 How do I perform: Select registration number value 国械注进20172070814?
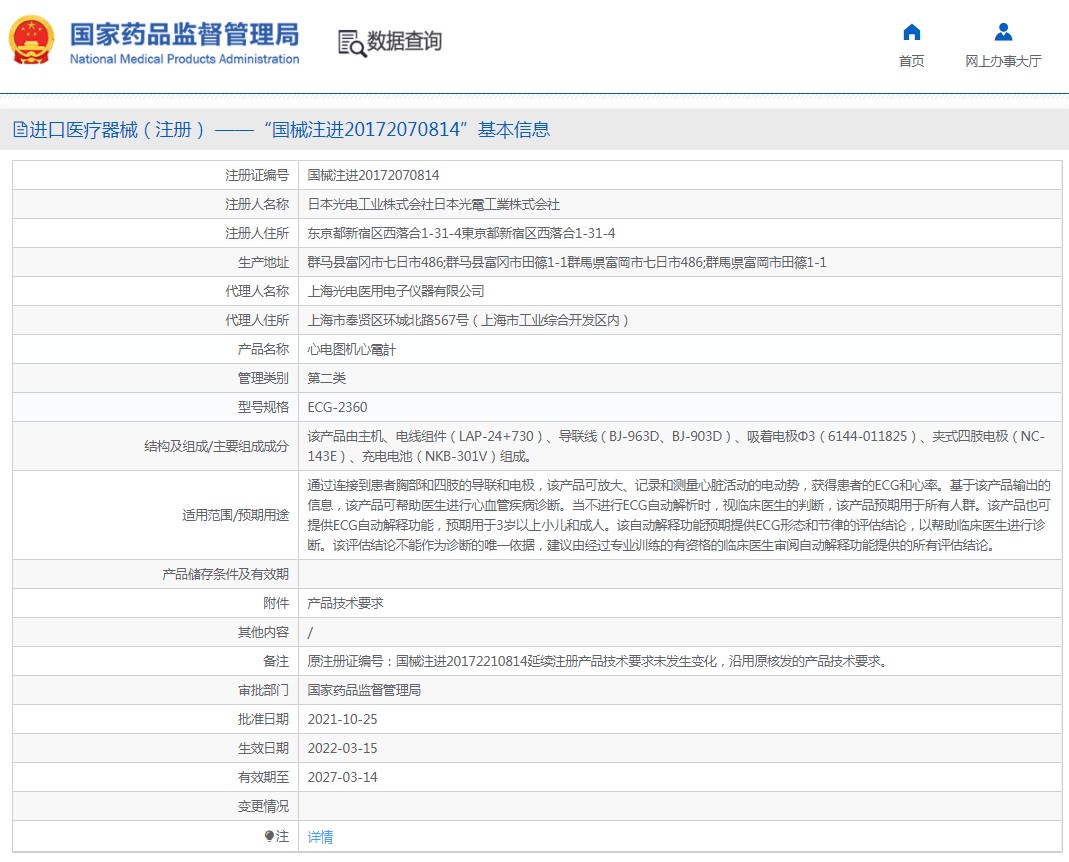point(373,175)
